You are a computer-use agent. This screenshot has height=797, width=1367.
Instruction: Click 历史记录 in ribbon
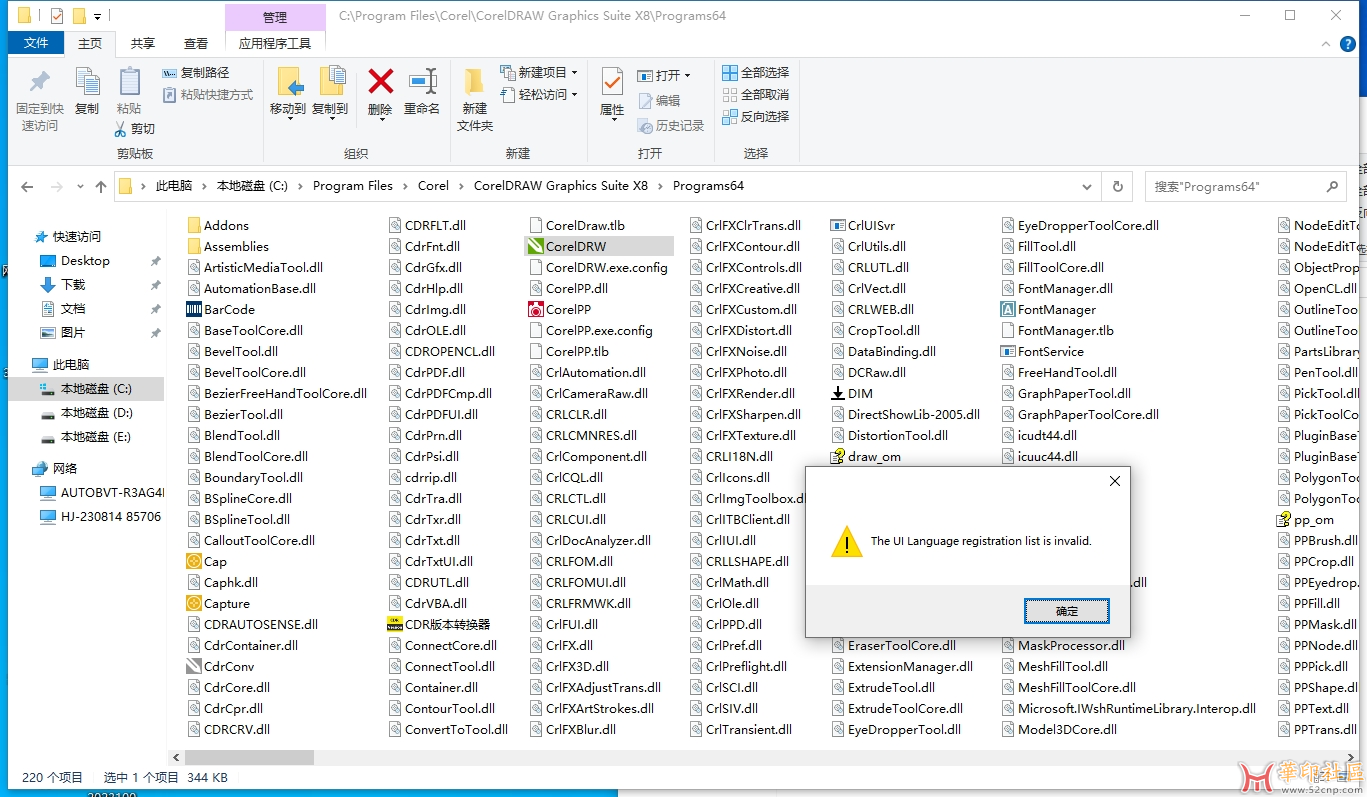point(671,126)
